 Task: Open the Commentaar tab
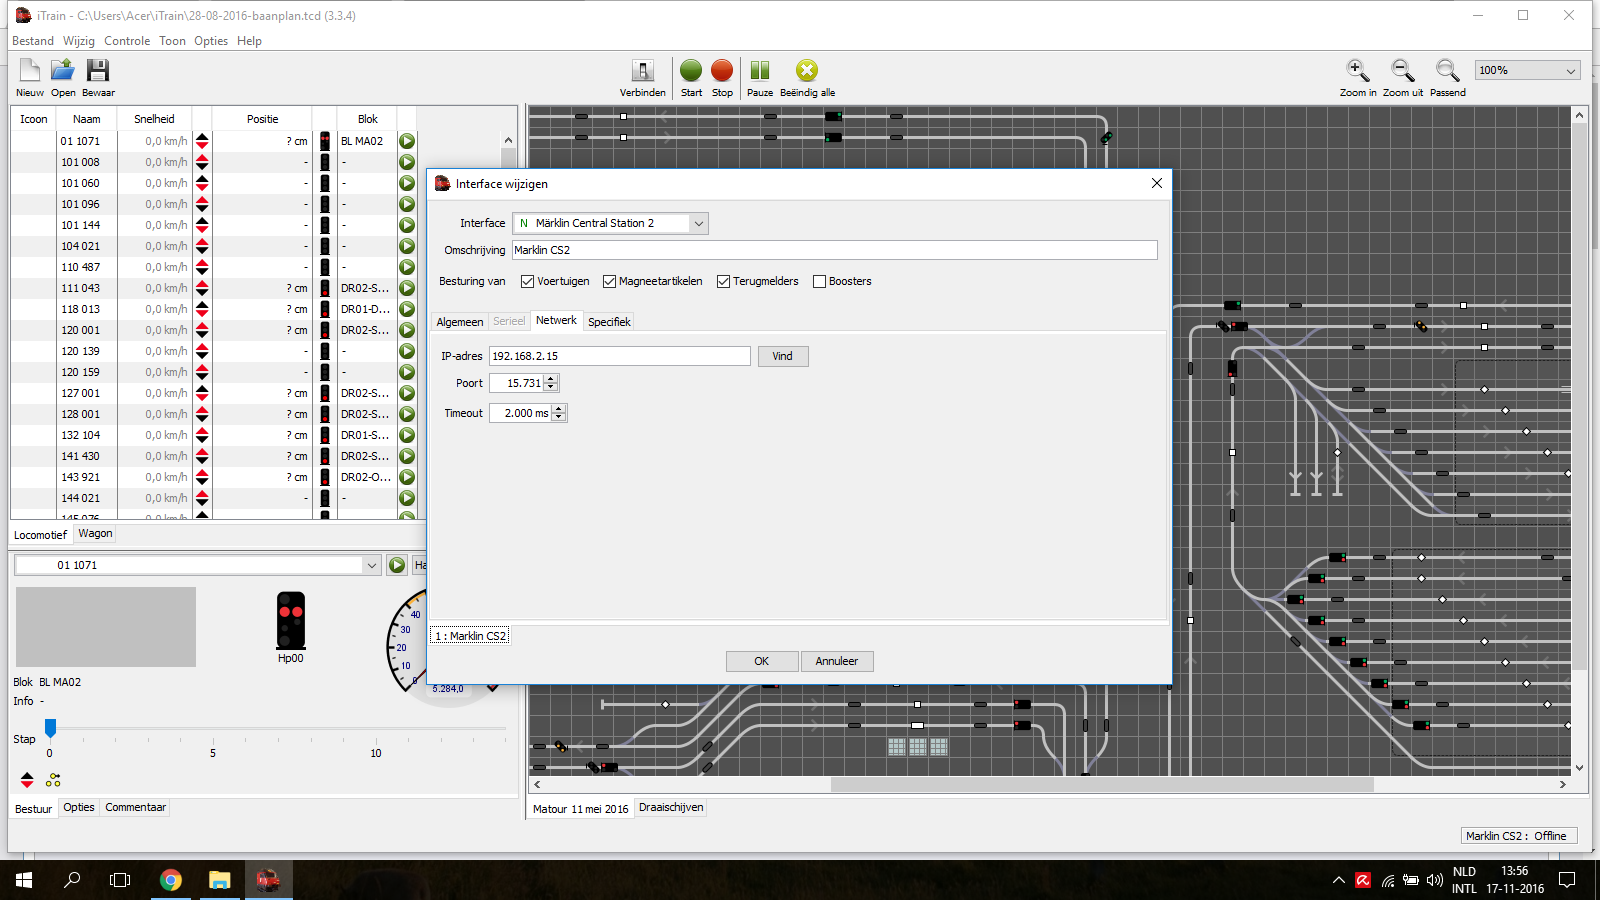tap(135, 807)
